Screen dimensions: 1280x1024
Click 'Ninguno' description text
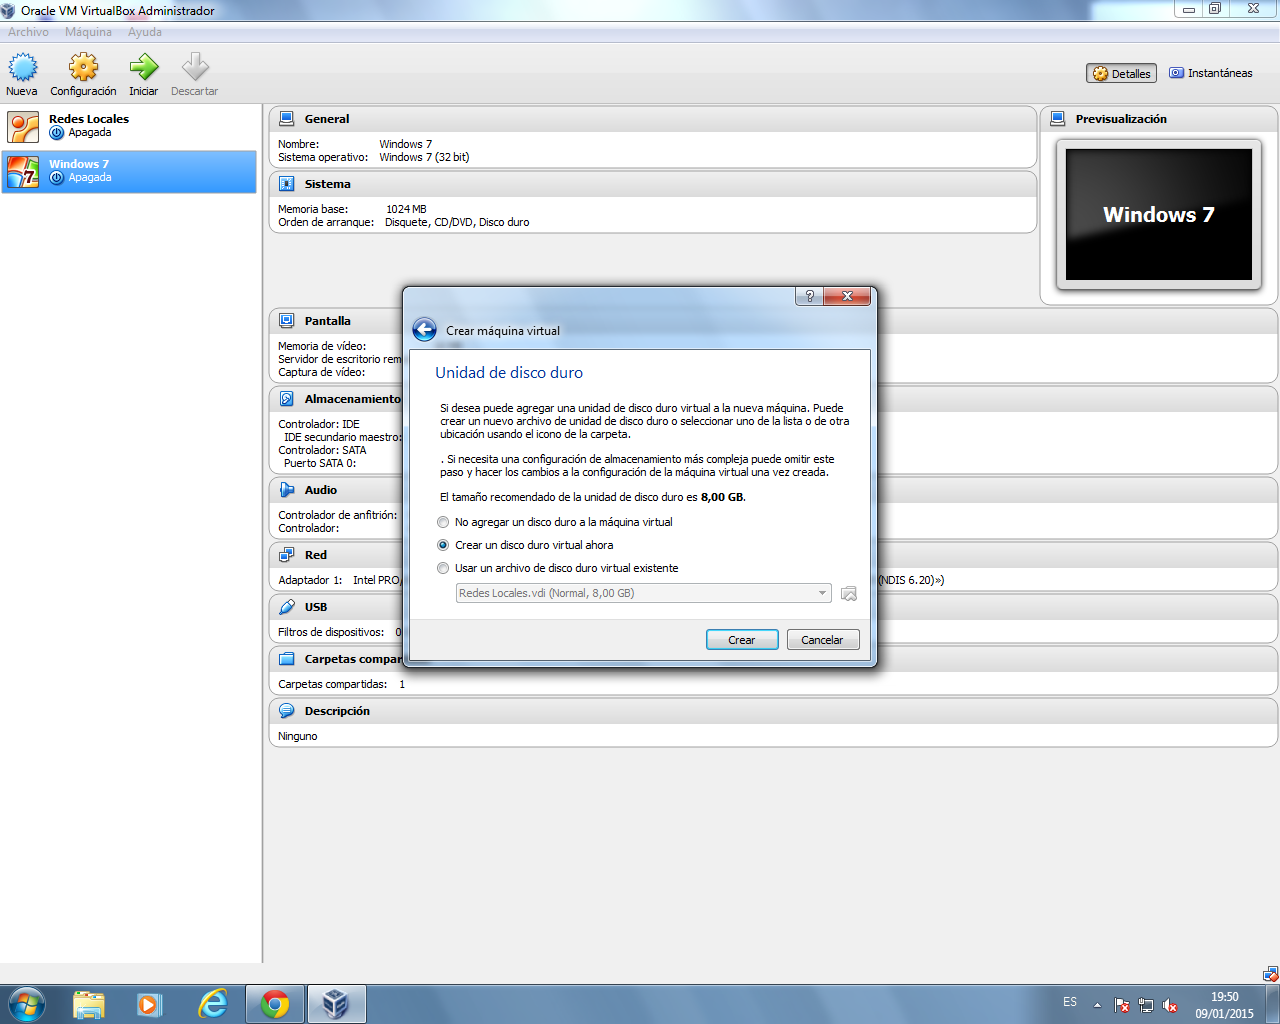[x=298, y=736]
